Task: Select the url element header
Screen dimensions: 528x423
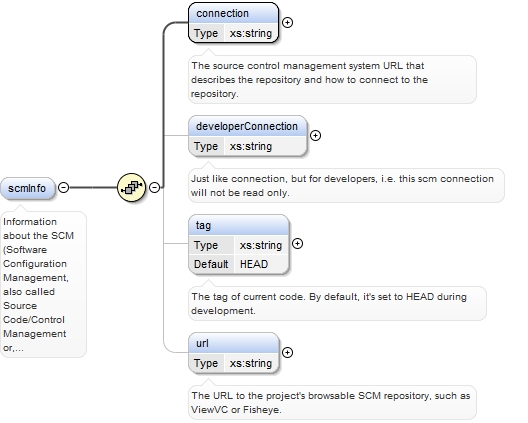Action: pos(234,344)
